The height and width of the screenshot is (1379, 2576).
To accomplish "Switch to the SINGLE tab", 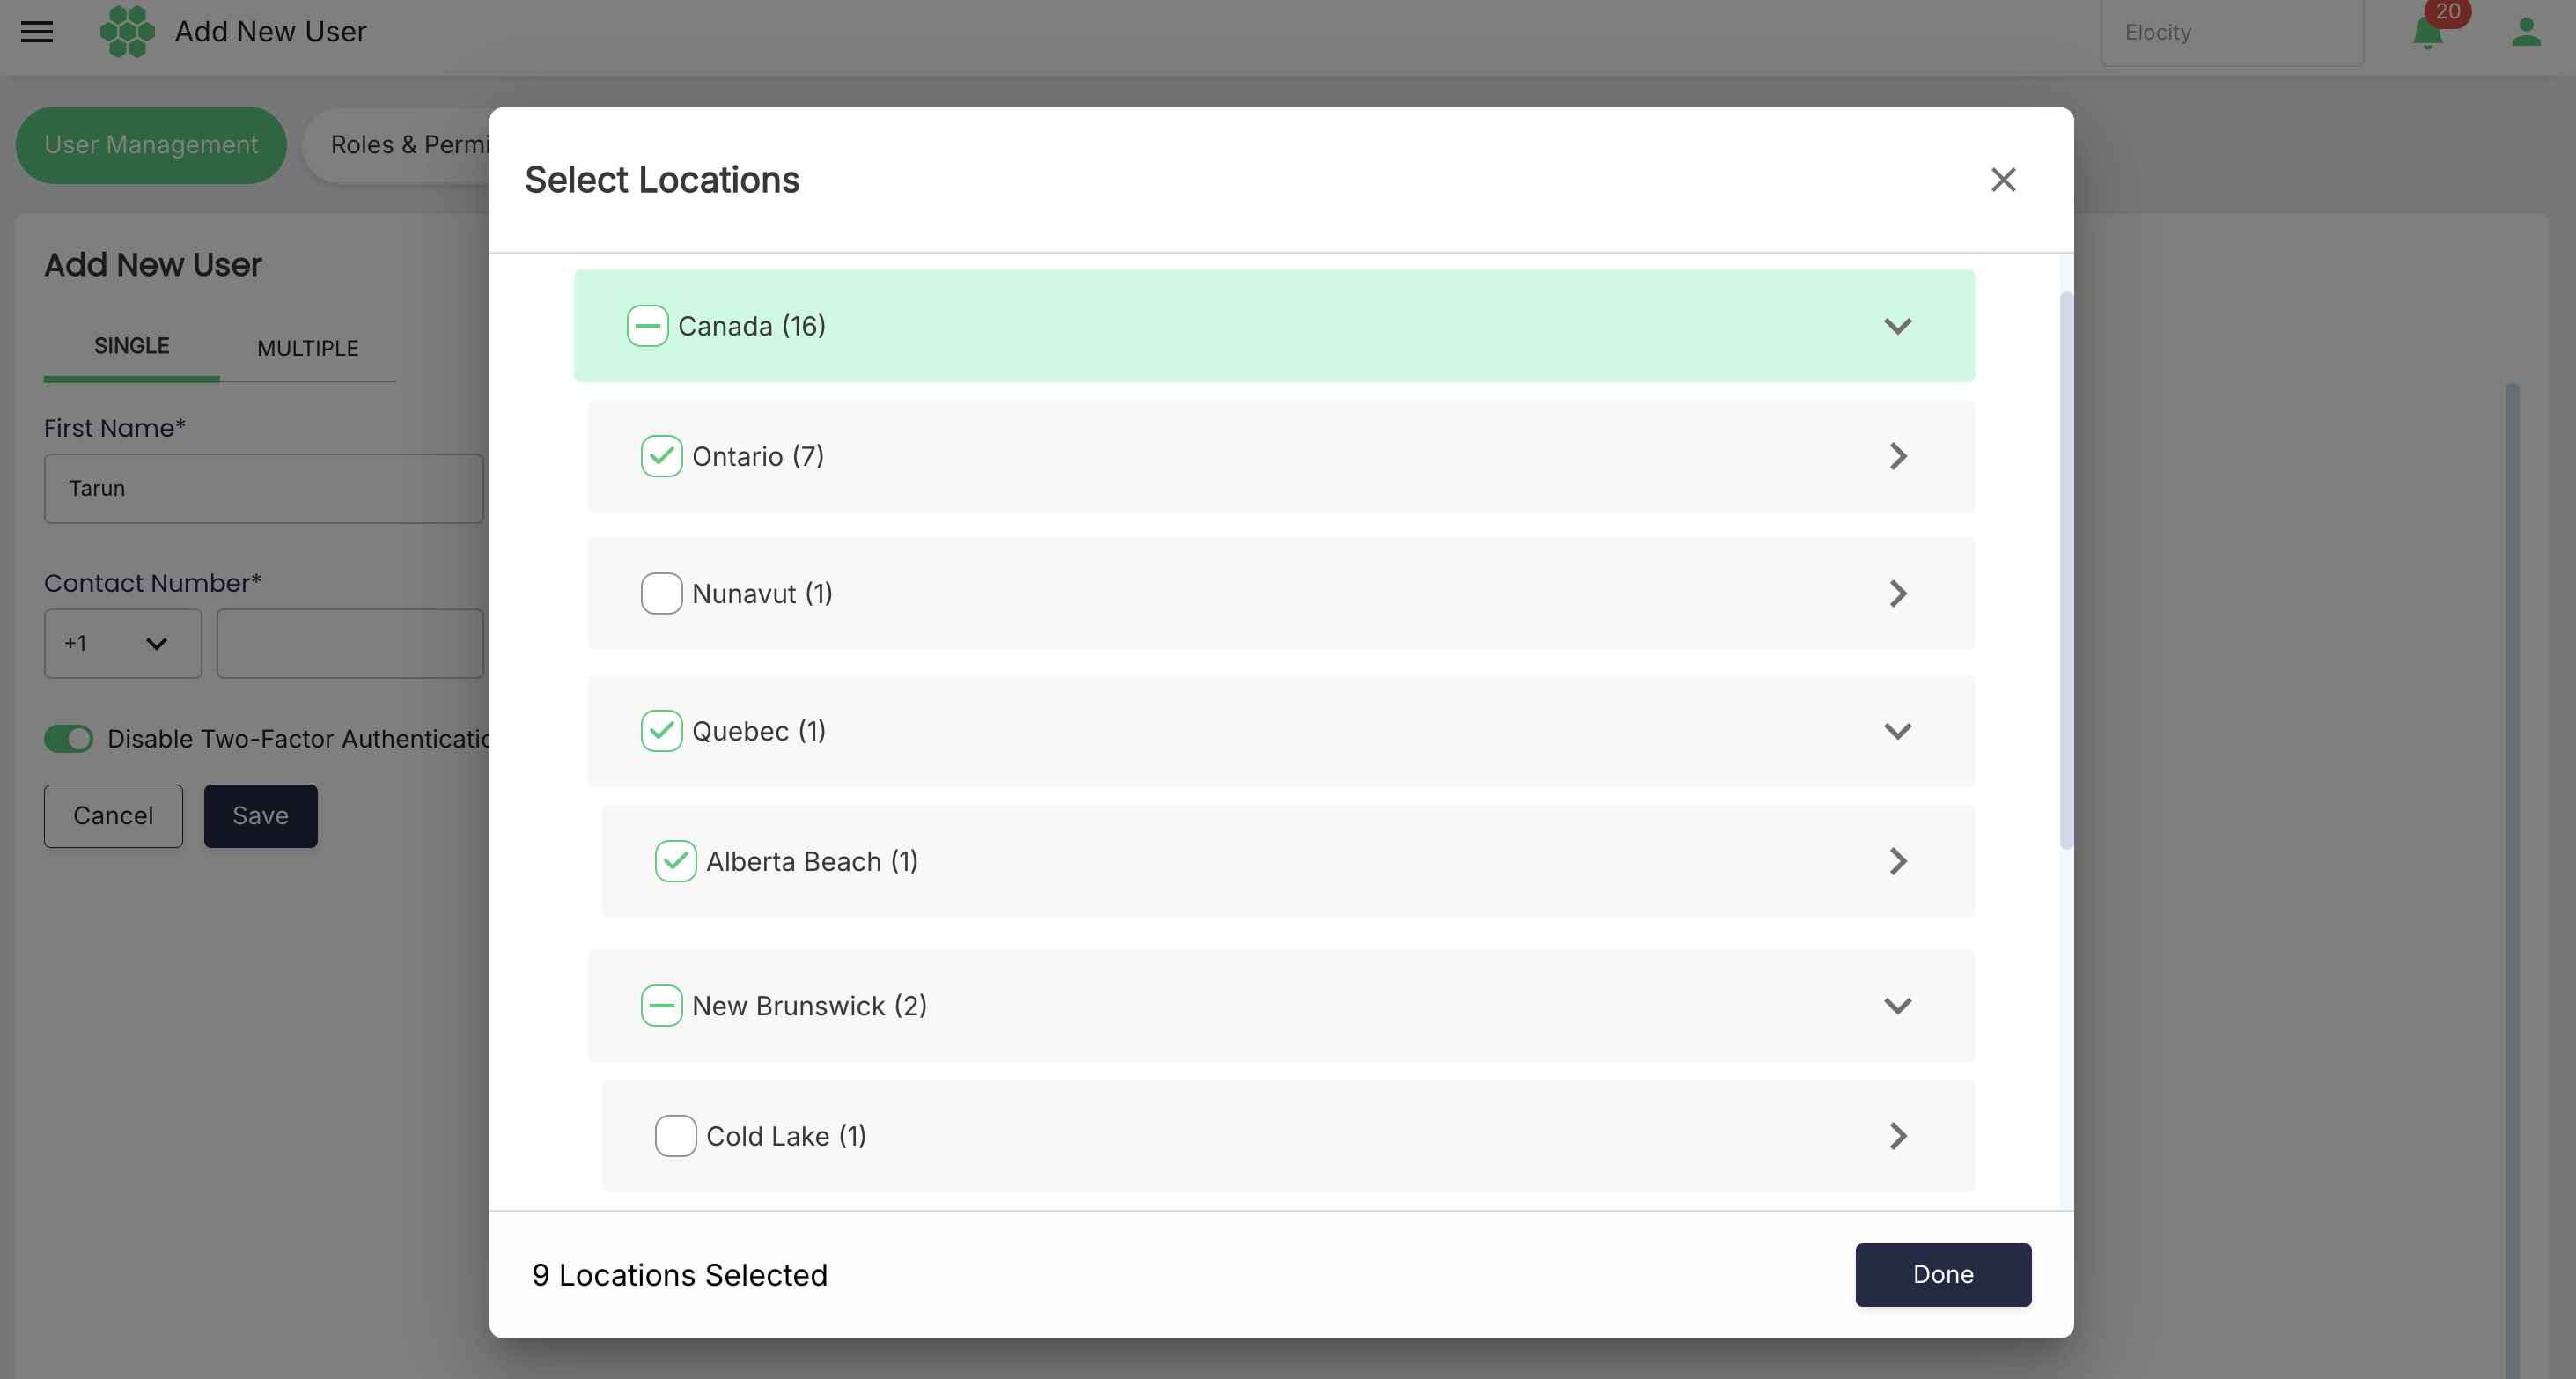I will [131, 346].
